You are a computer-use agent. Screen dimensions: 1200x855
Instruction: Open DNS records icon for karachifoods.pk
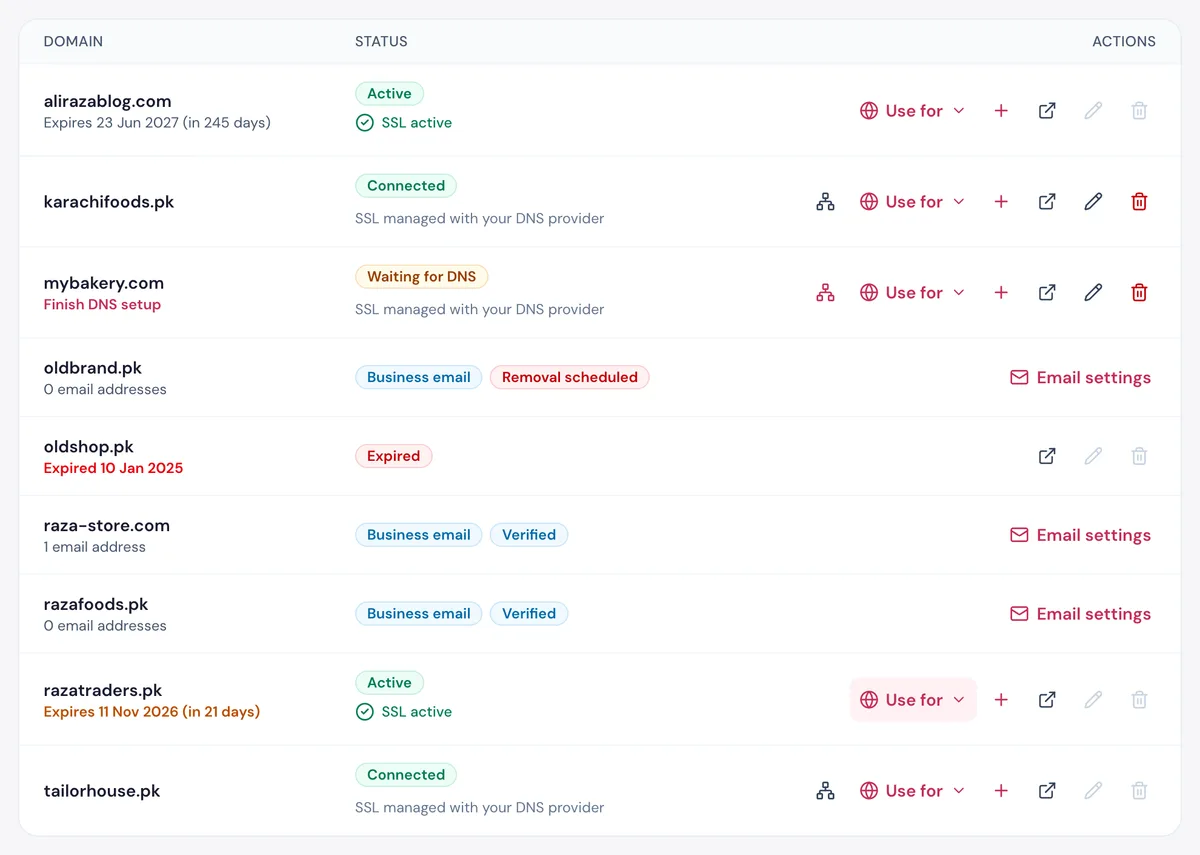pos(825,202)
